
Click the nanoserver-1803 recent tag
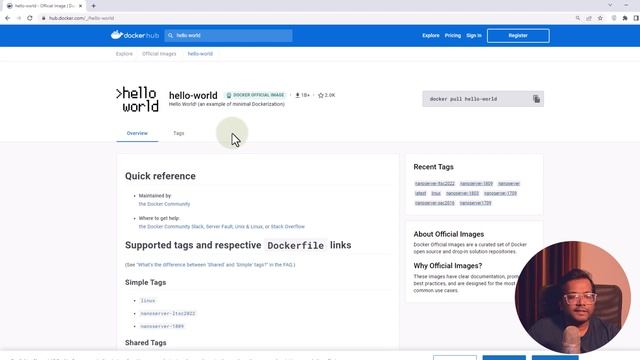point(462,193)
